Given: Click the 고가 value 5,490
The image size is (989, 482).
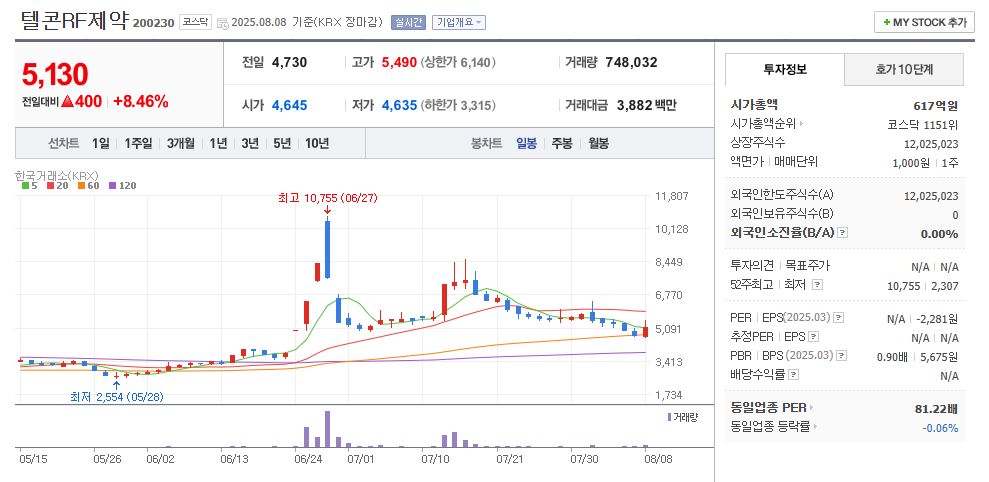Looking at the screenshot, I should (399, 62).
